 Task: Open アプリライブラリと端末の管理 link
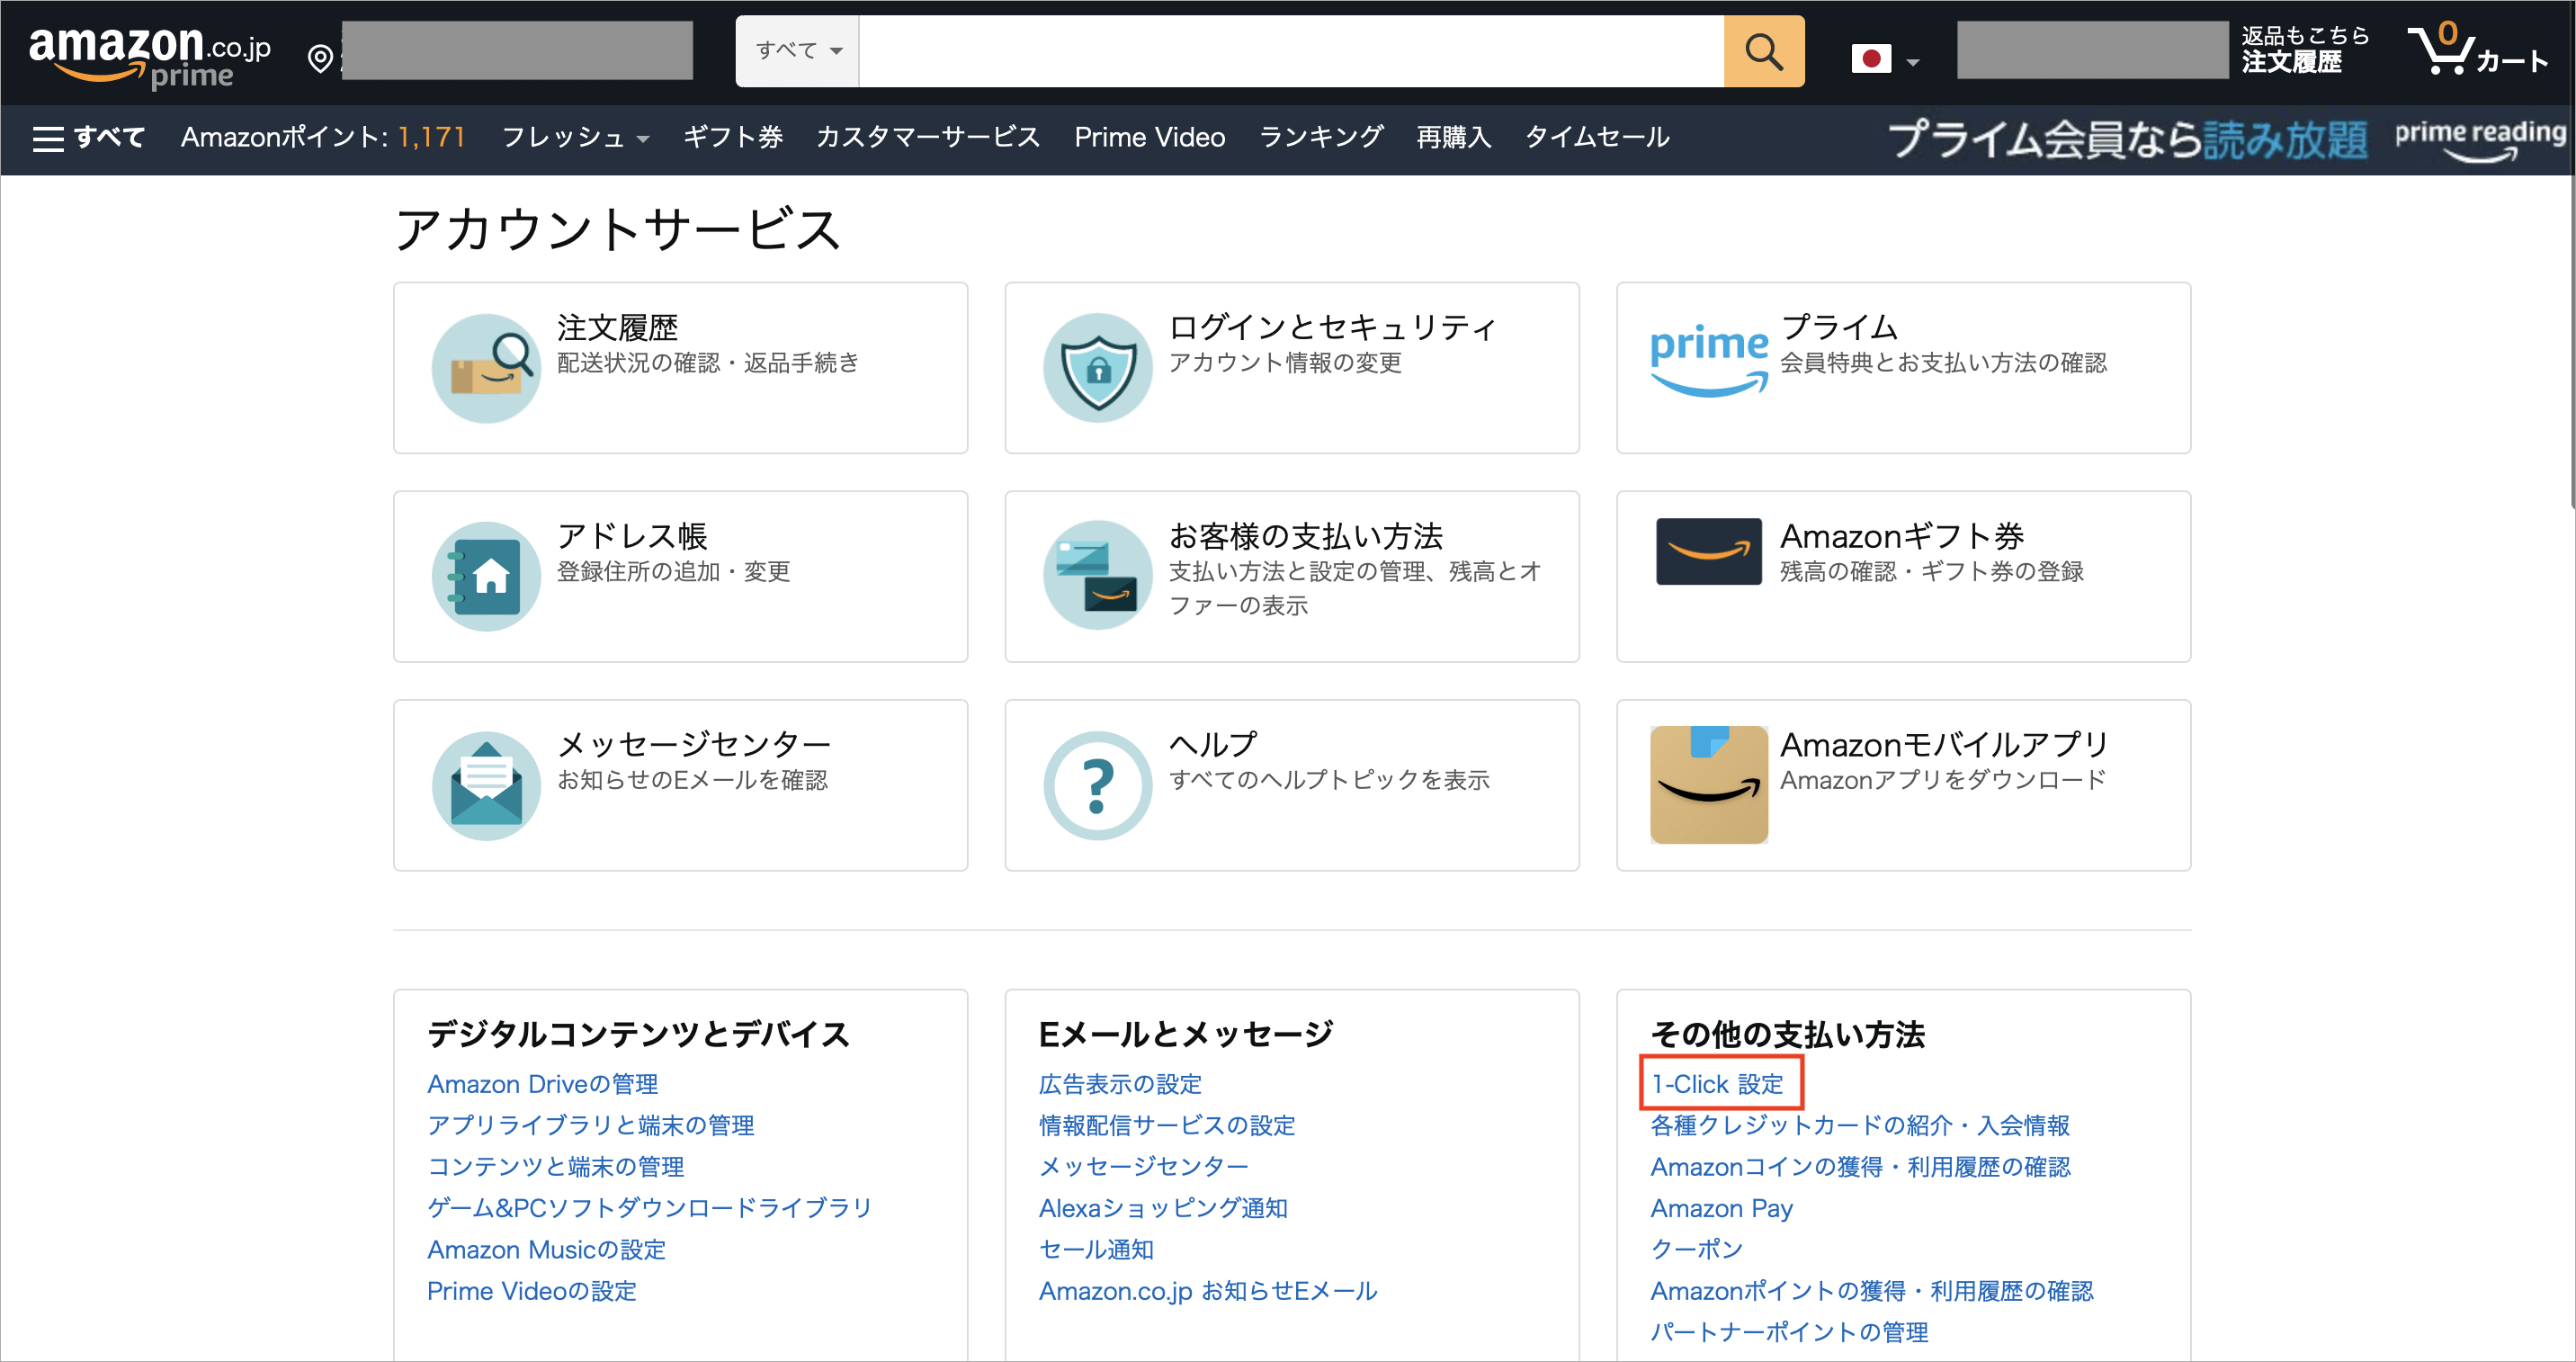click(x=590, y=1126)
